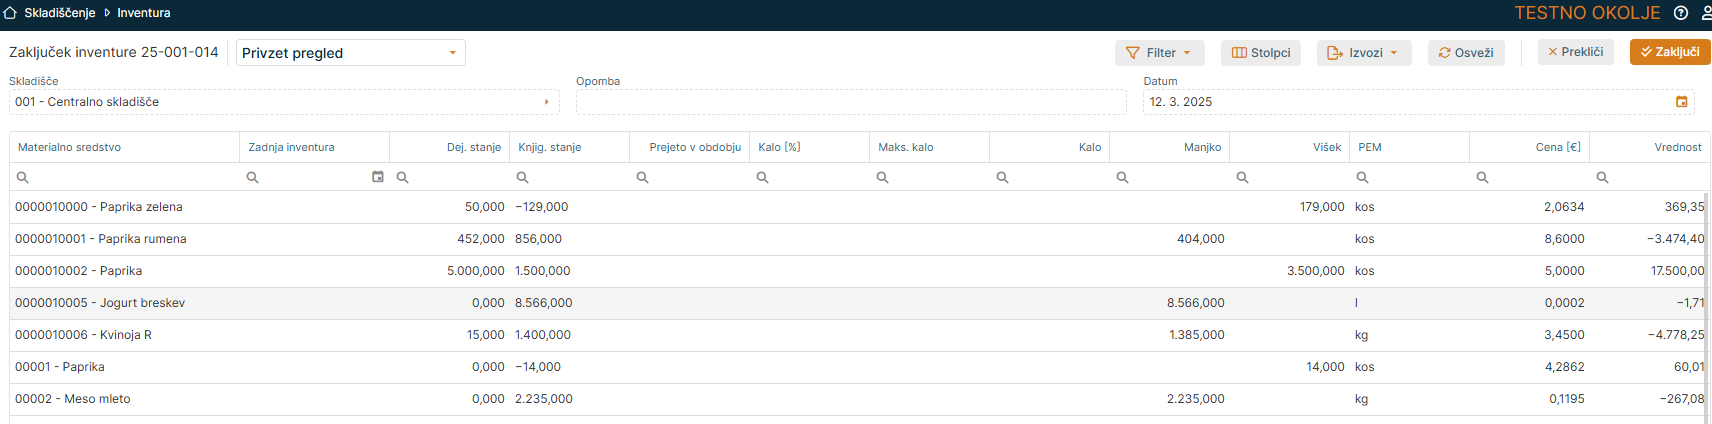The height and width of the screenshot is (424, 1712).
Task: Click the Prekliči cancel button
Action: tap(1575, 52)
